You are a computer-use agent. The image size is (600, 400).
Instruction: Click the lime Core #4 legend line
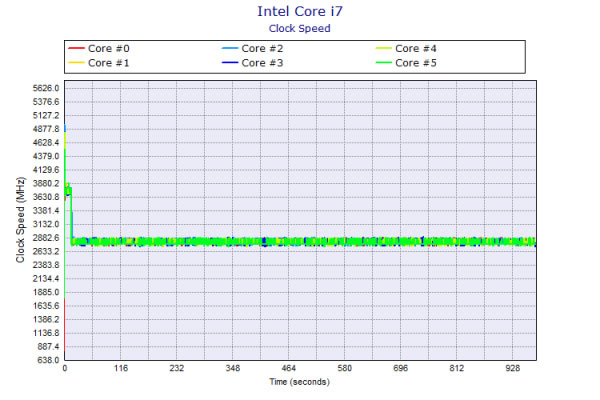383,48
